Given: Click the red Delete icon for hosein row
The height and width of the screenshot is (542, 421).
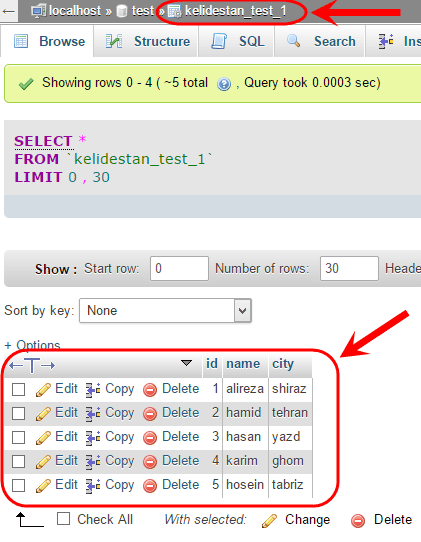Looking at the screenshot, I should (x=150, y=486).
